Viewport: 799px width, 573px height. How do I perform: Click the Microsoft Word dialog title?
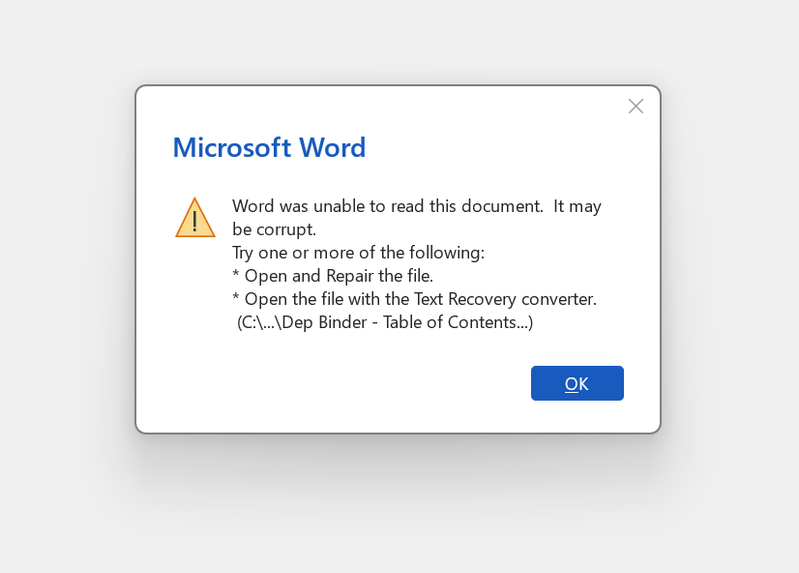tap(269, 147)
